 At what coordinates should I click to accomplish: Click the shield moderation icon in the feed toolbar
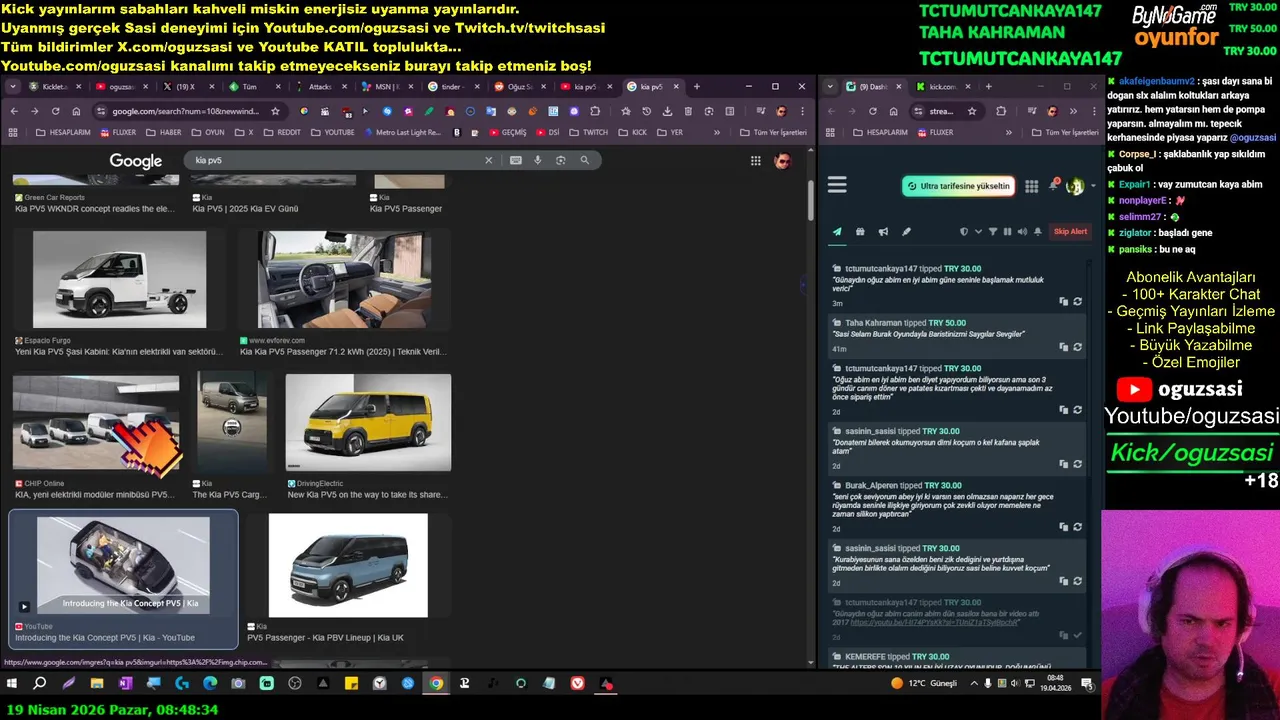pos(964,232)
